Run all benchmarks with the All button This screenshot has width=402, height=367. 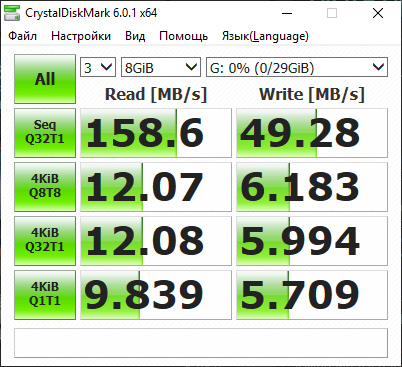tap(45, 79)
